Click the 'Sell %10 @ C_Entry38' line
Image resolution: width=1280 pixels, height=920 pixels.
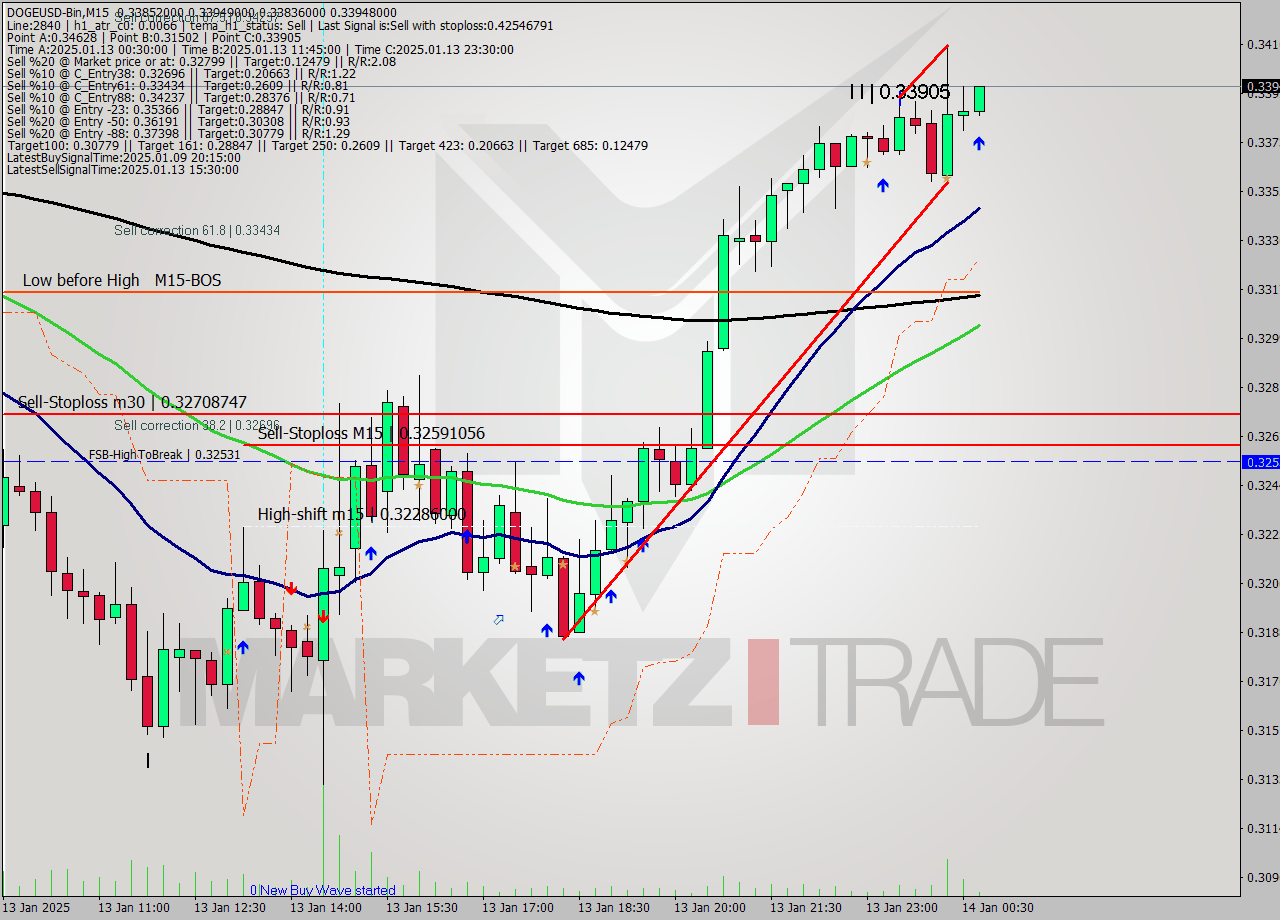coord(181,73)
